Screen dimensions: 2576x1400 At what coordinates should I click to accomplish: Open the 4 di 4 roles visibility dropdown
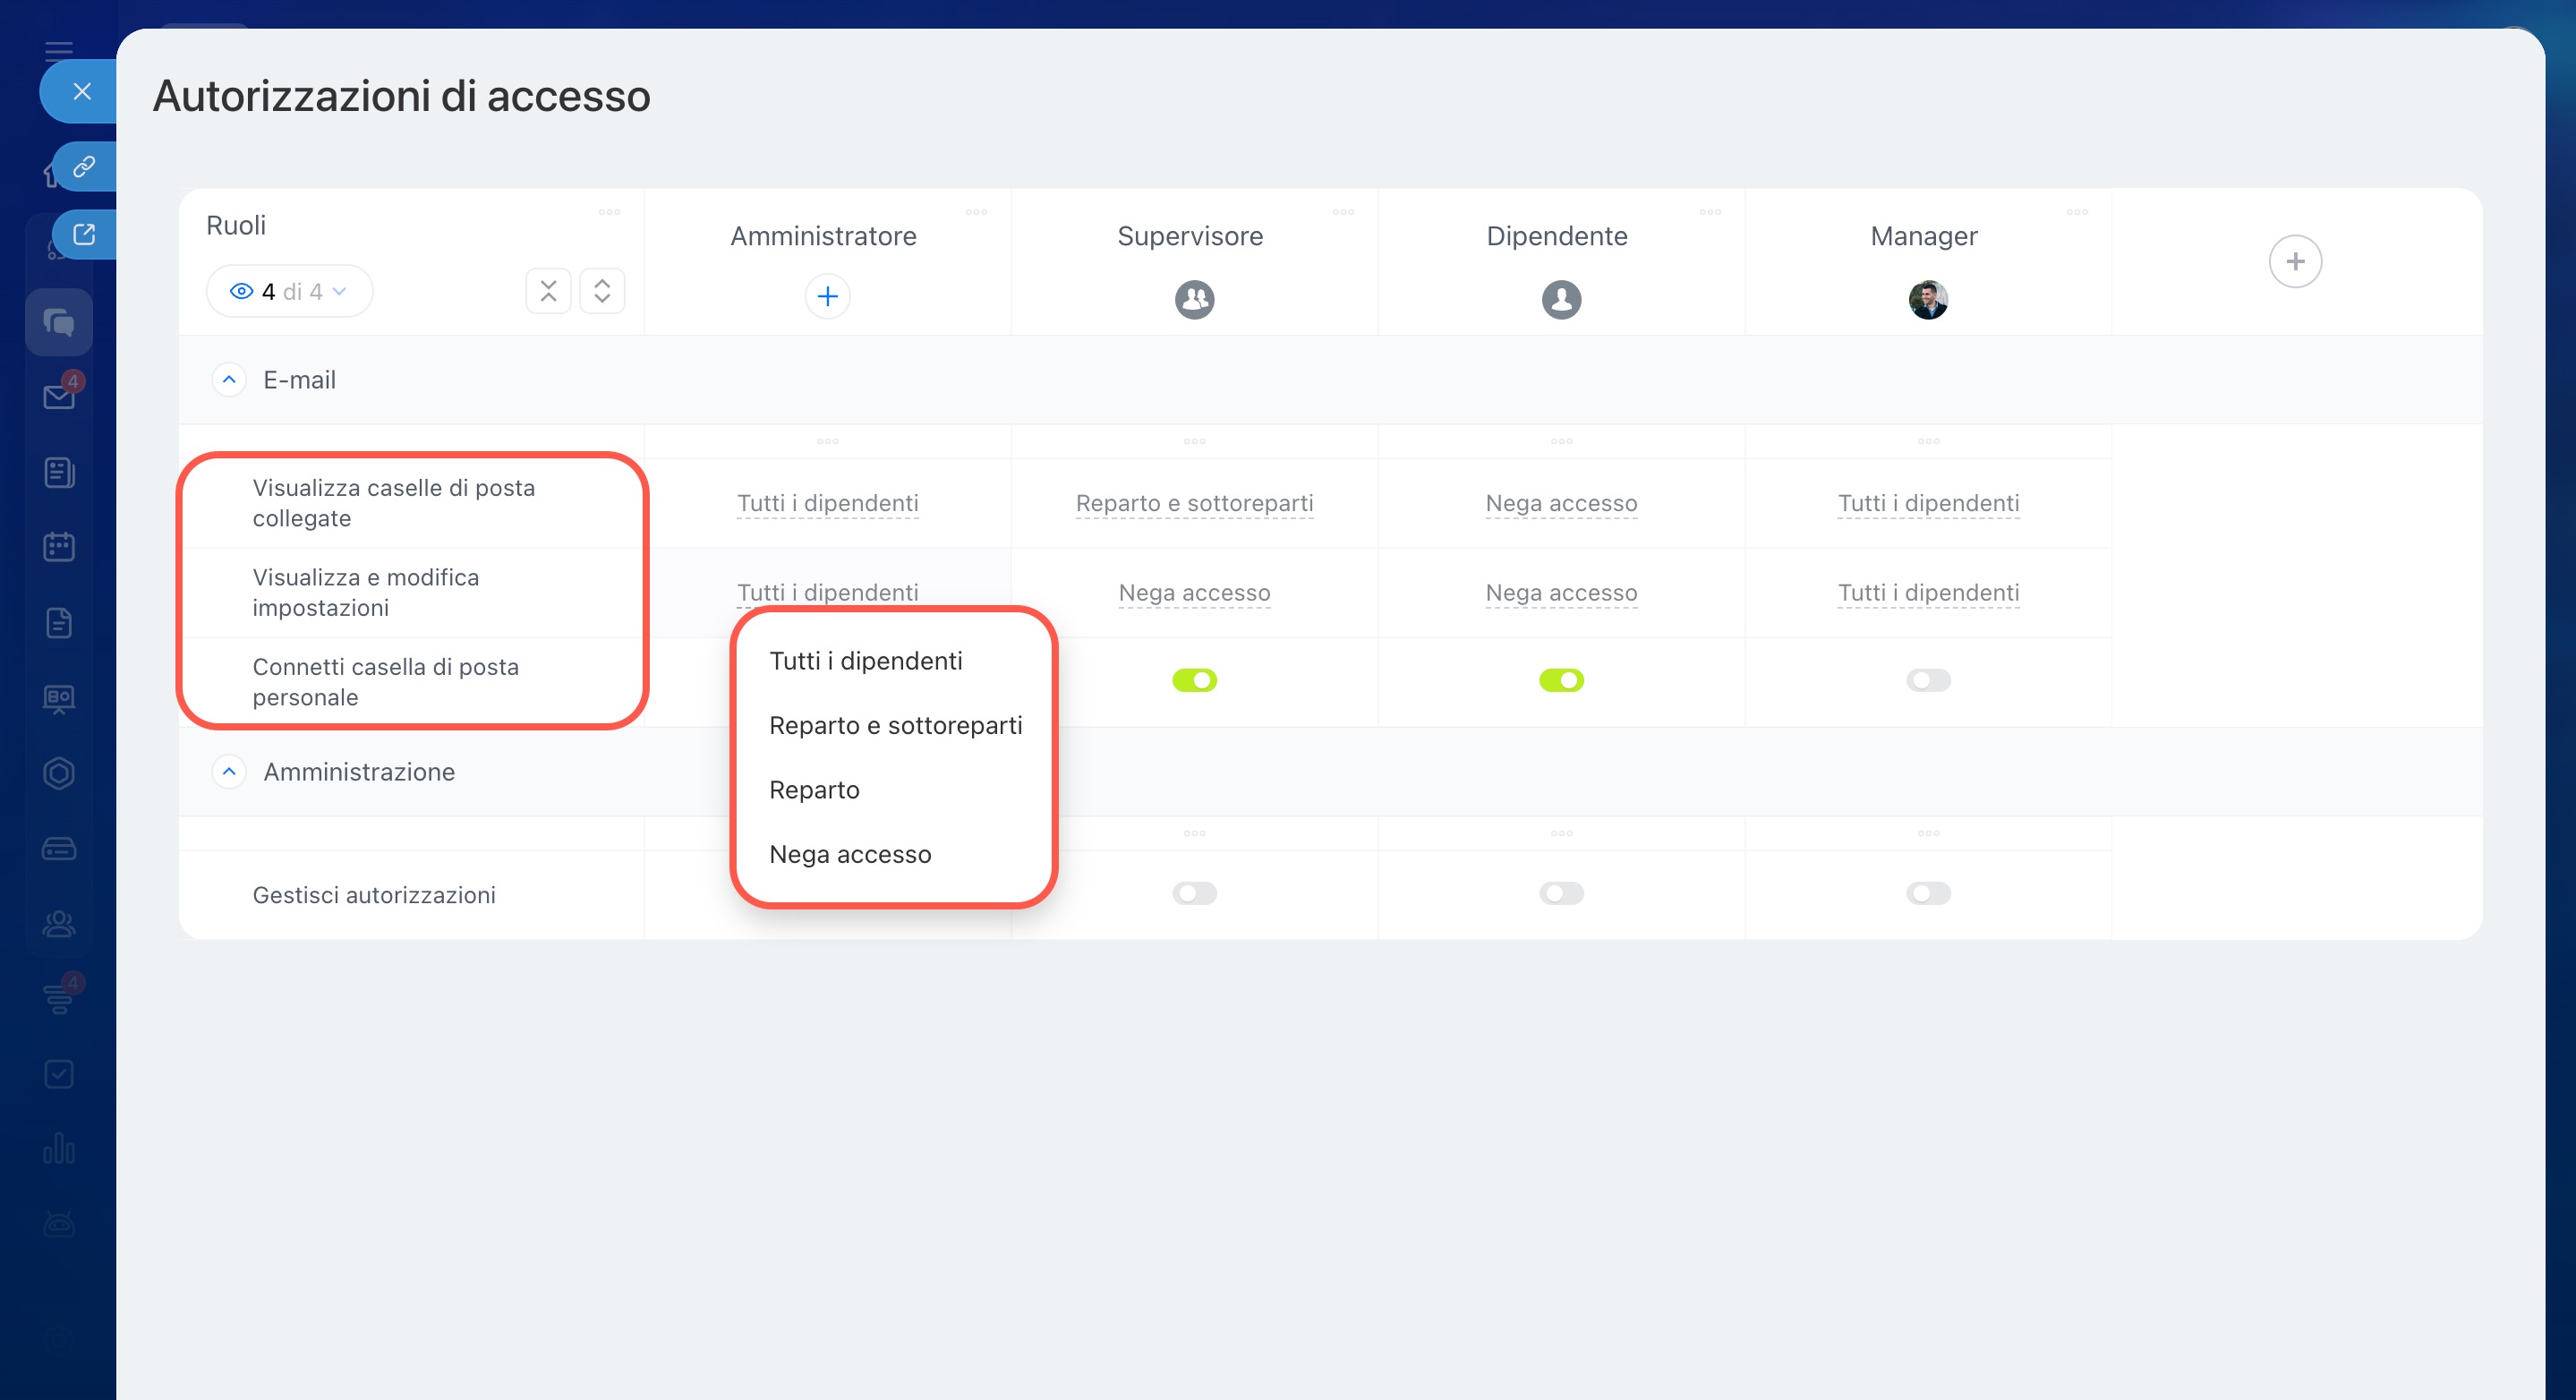(289, 291)
